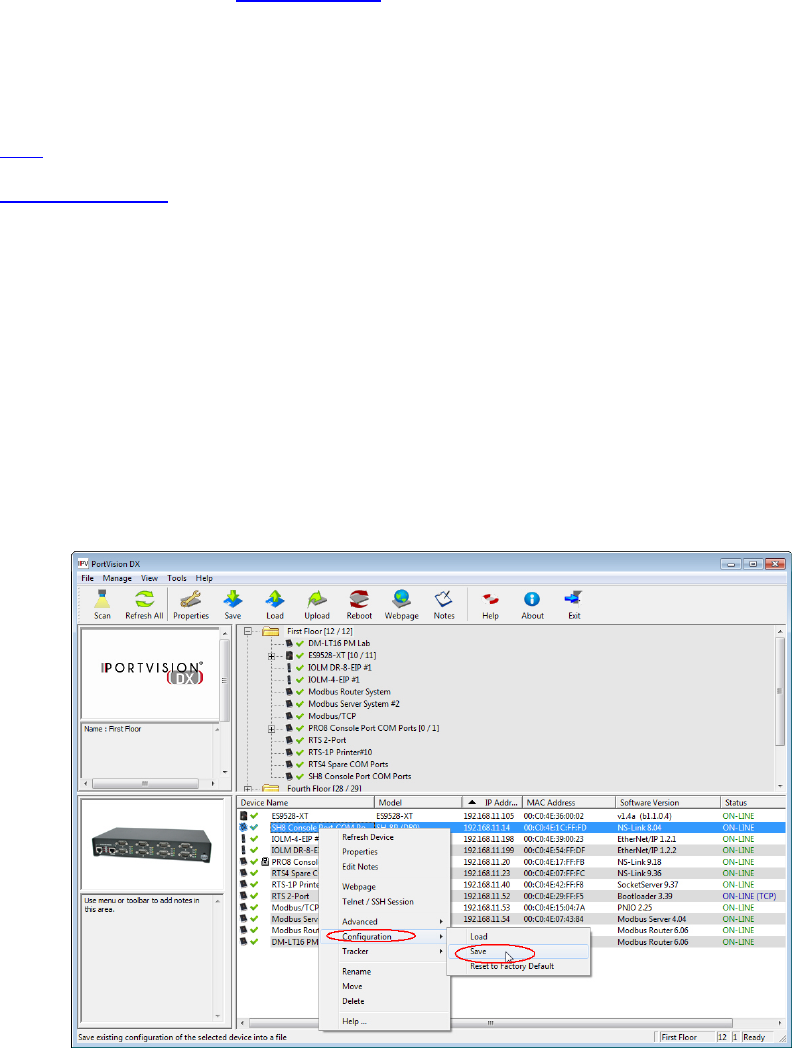Click the Exit toolbar icon
Viewport: 792px width, 1048px height.
point(574,604)
